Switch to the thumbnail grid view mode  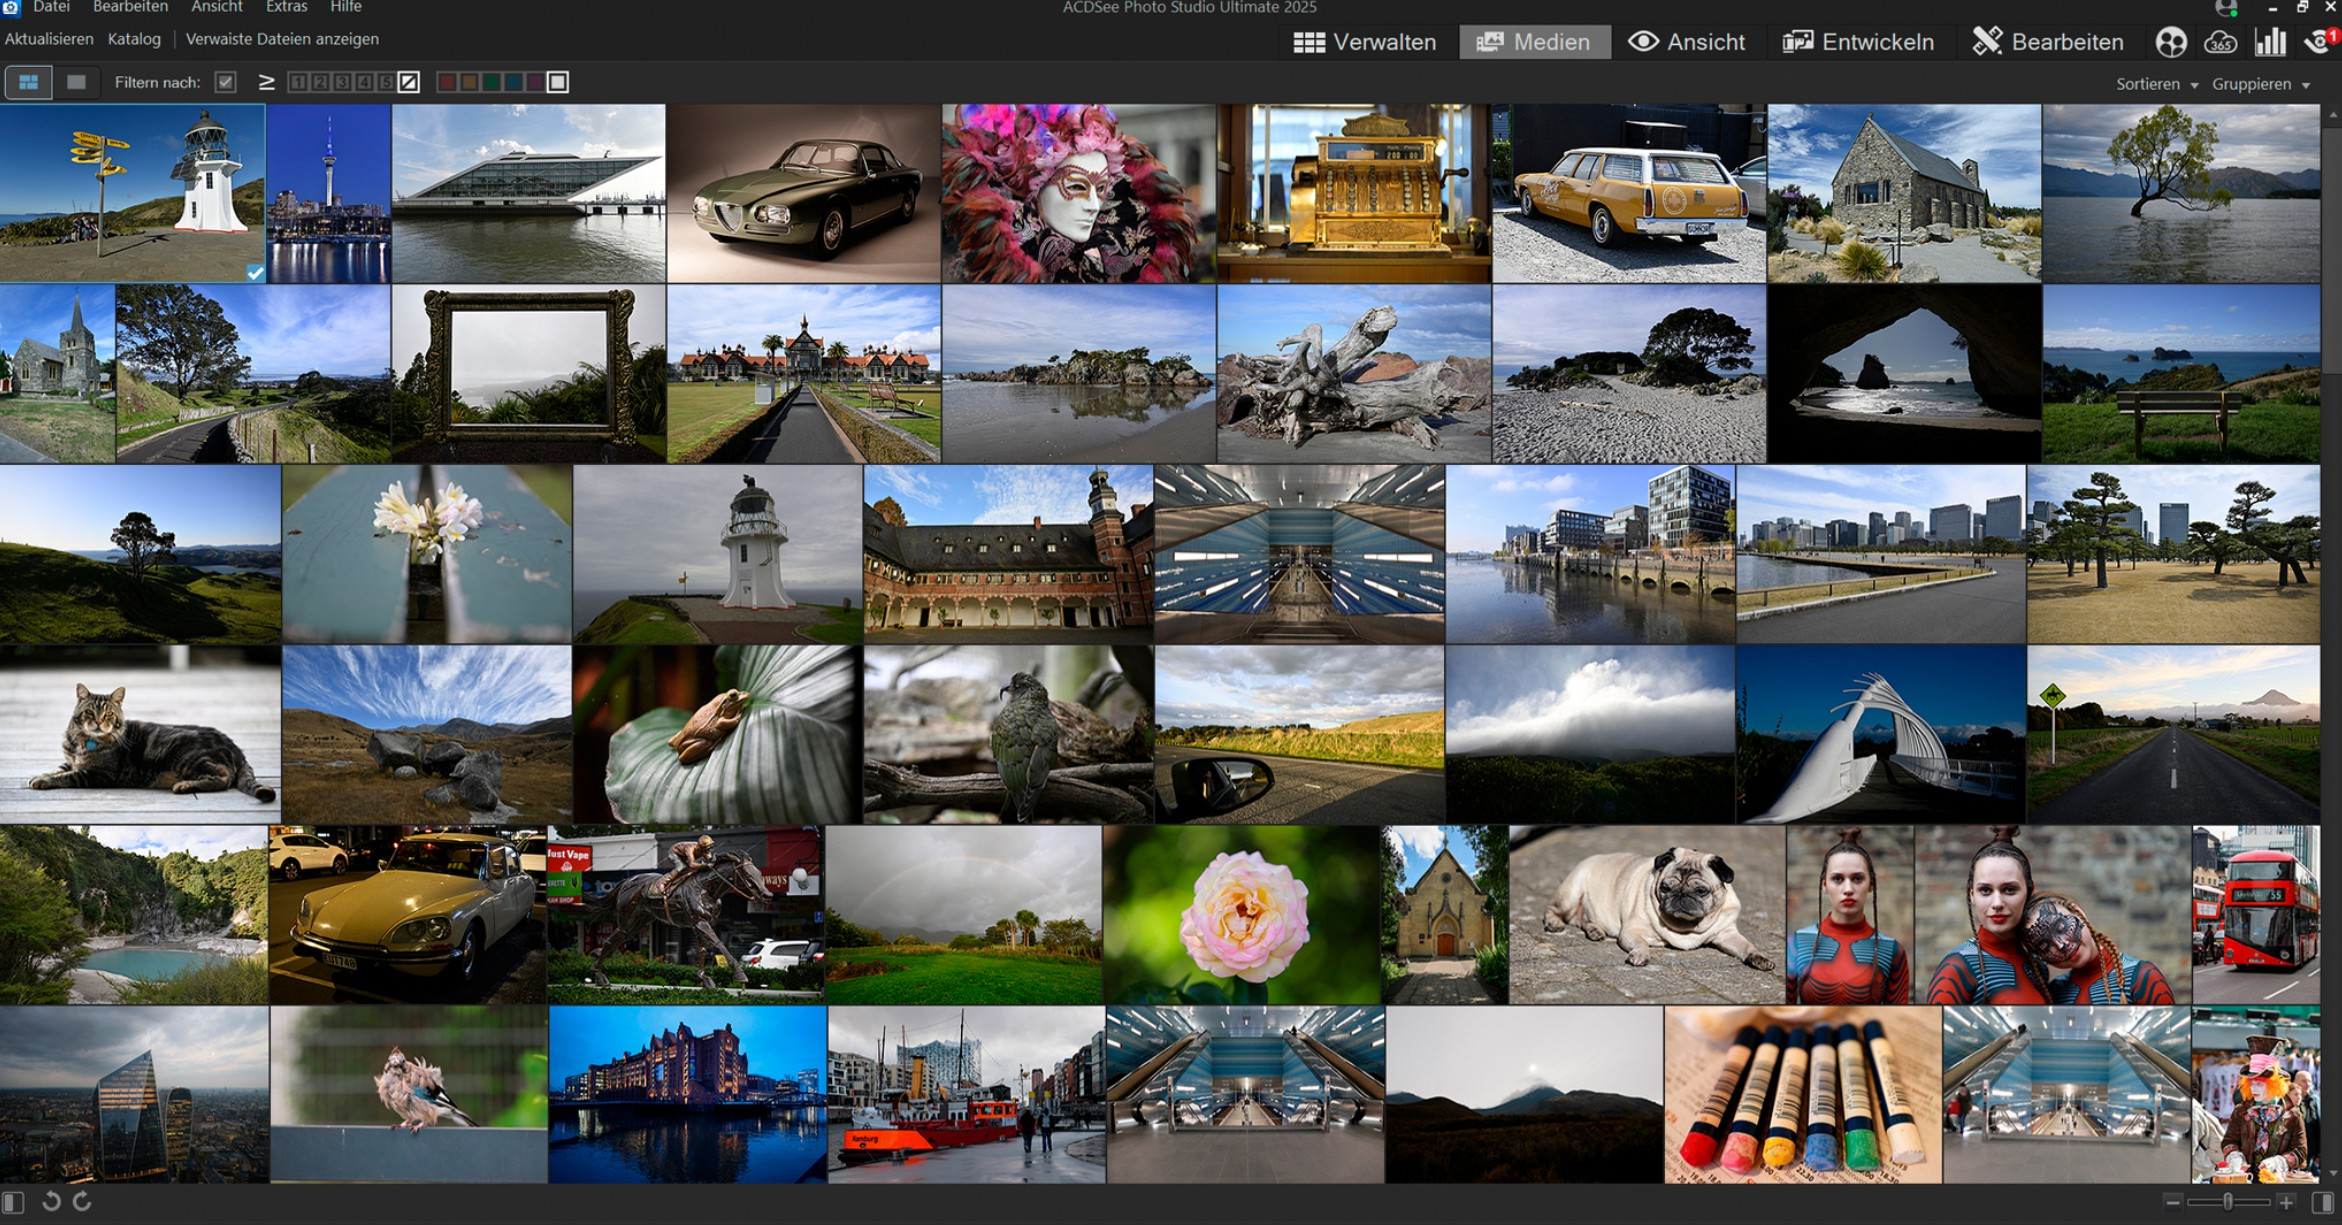click(x=28, y=82)
